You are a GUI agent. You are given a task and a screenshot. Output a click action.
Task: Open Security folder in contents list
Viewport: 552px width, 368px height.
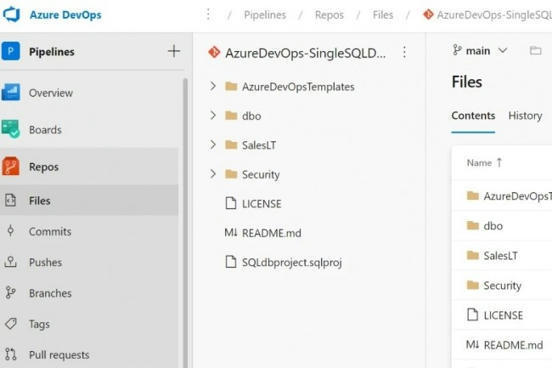coord(502,286)
